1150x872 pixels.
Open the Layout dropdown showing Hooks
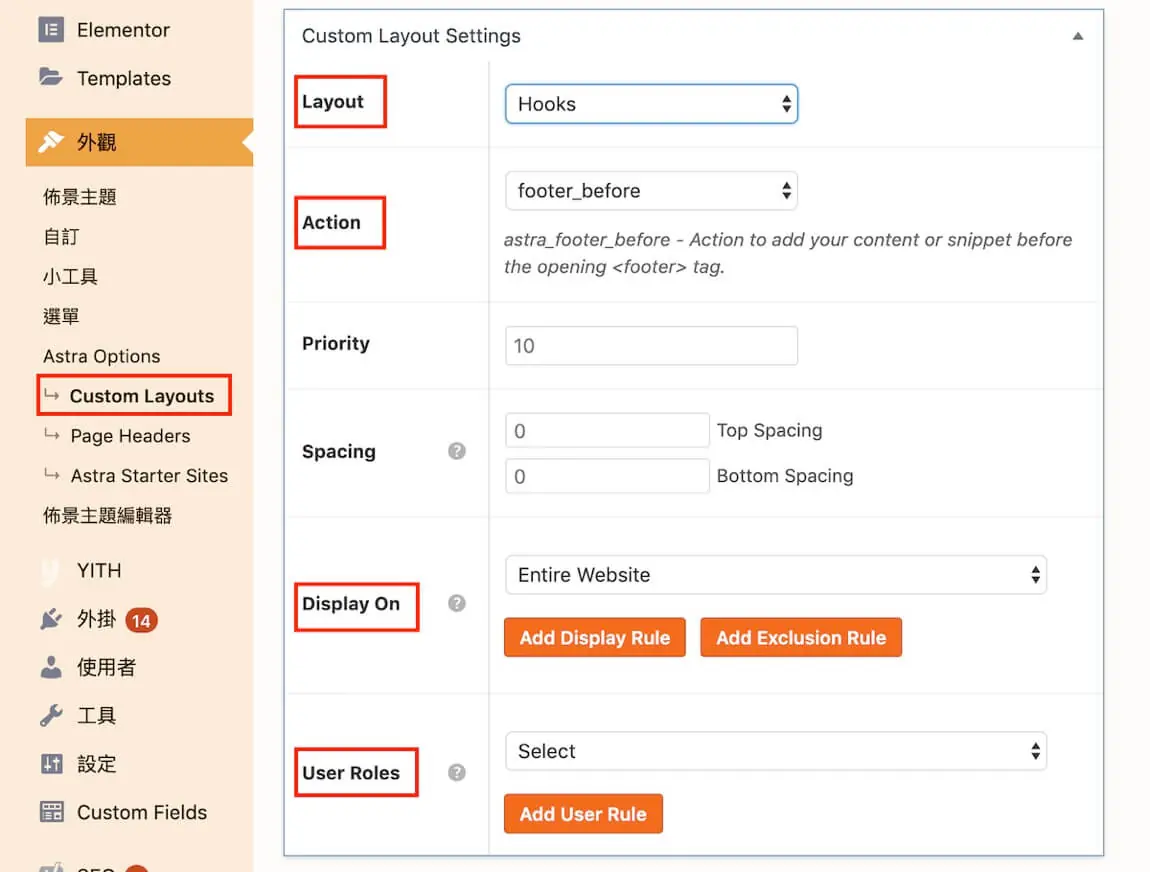pos(651,104)
